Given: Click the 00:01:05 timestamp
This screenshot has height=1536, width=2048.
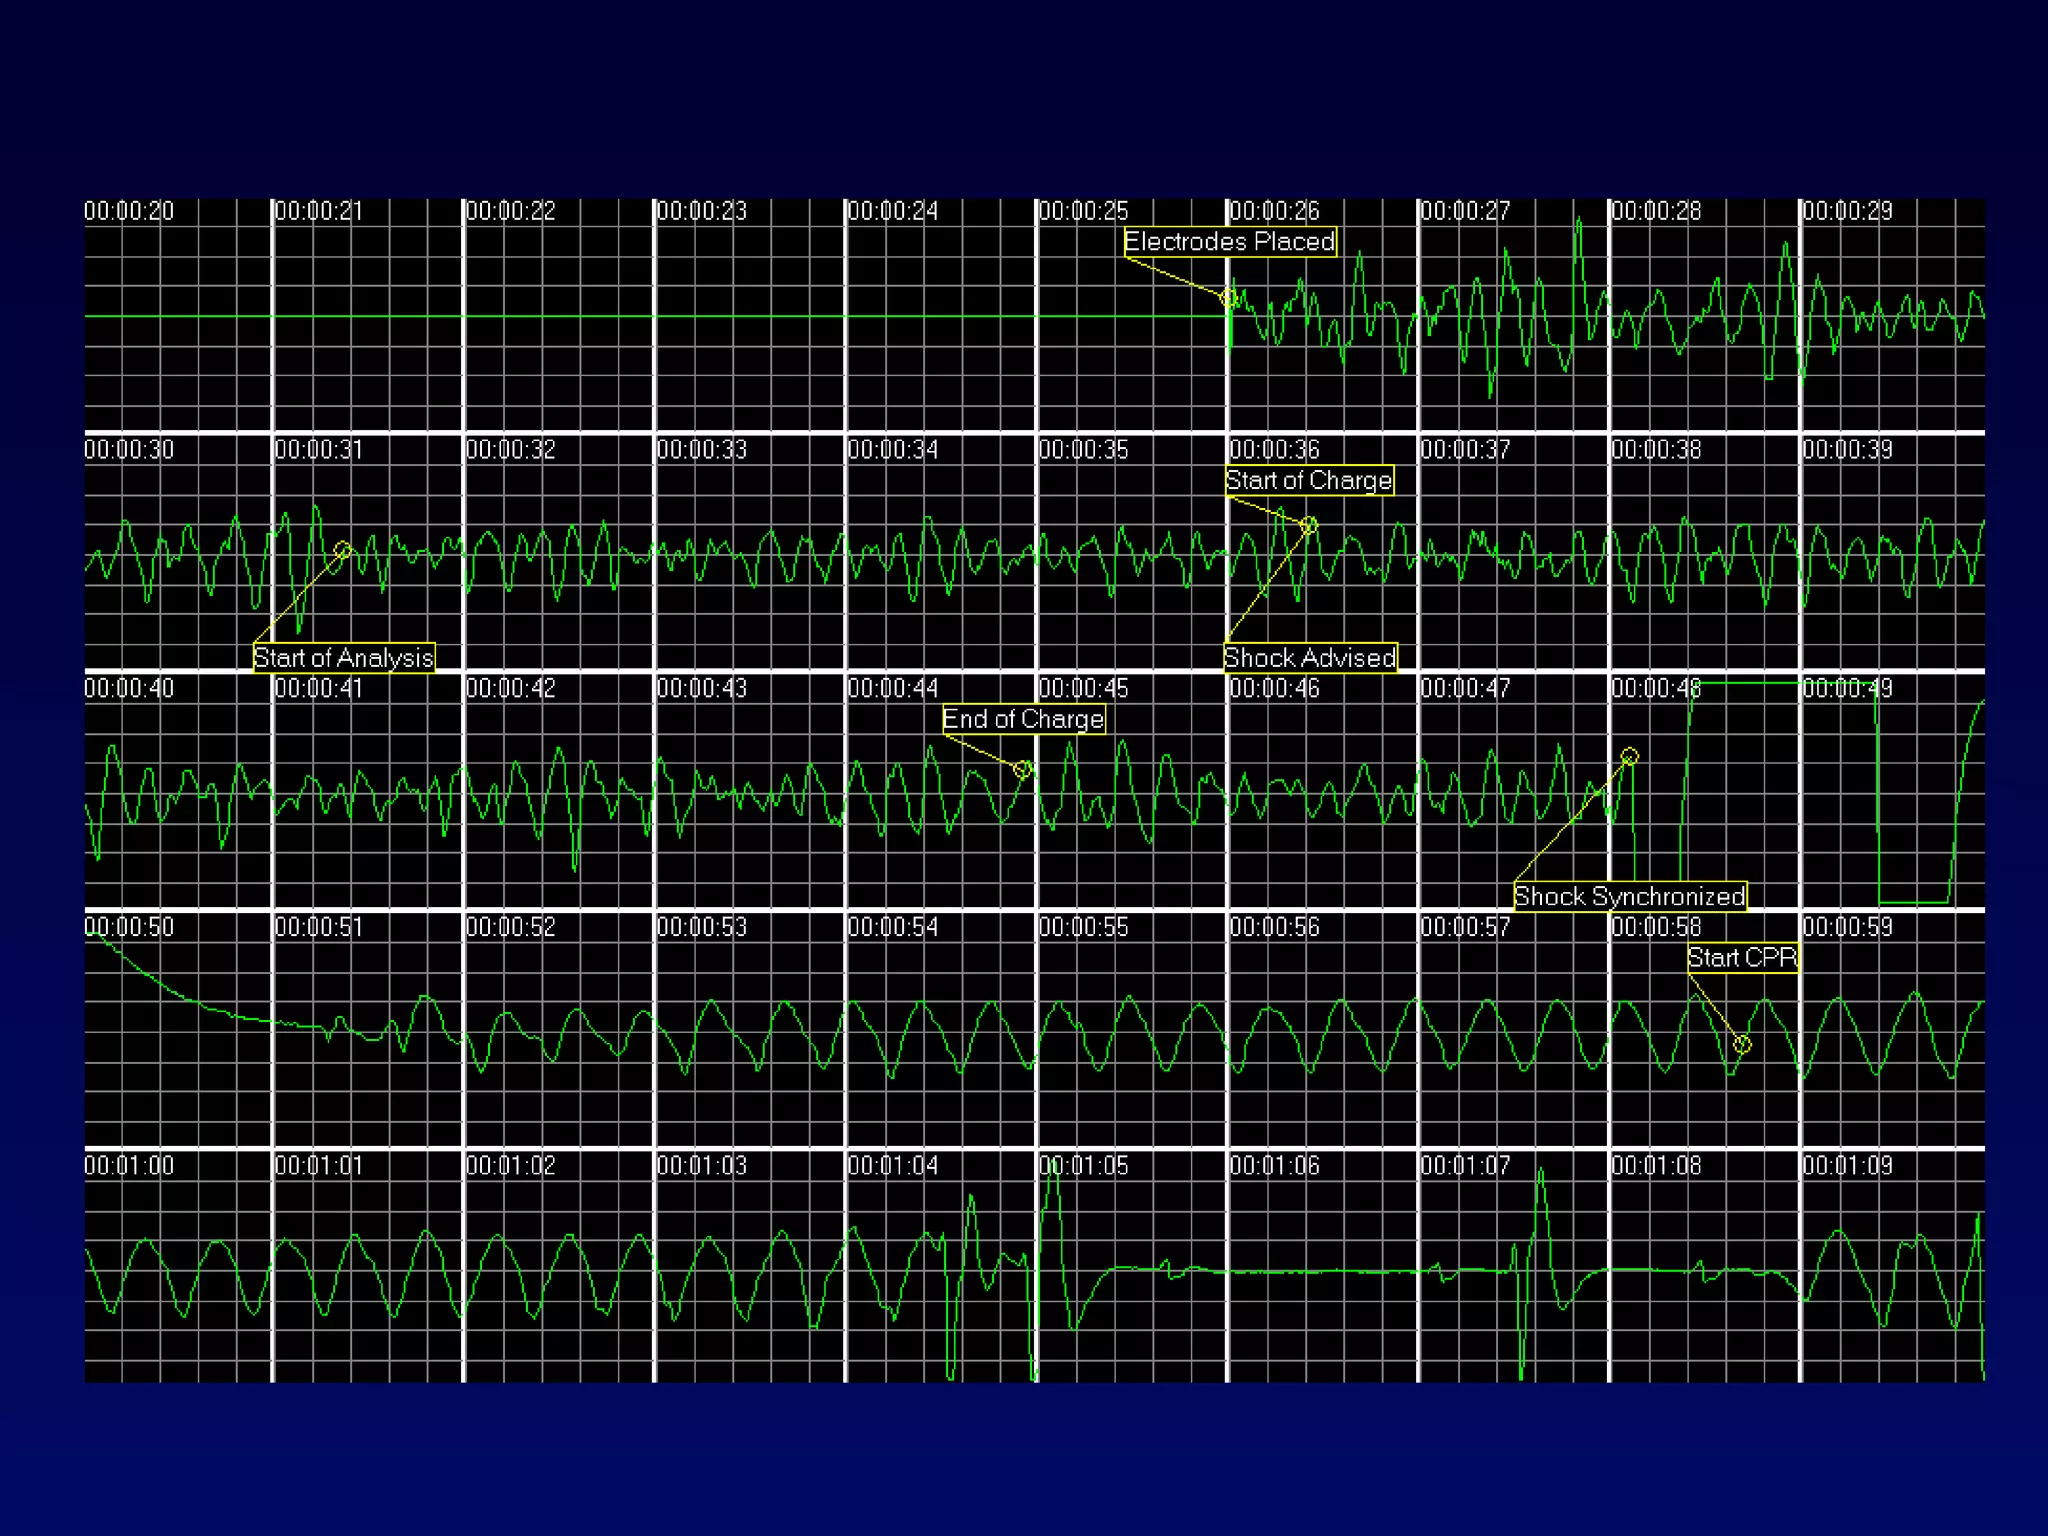Looking at the screenshot, I should click(x=1083, y=1166).
